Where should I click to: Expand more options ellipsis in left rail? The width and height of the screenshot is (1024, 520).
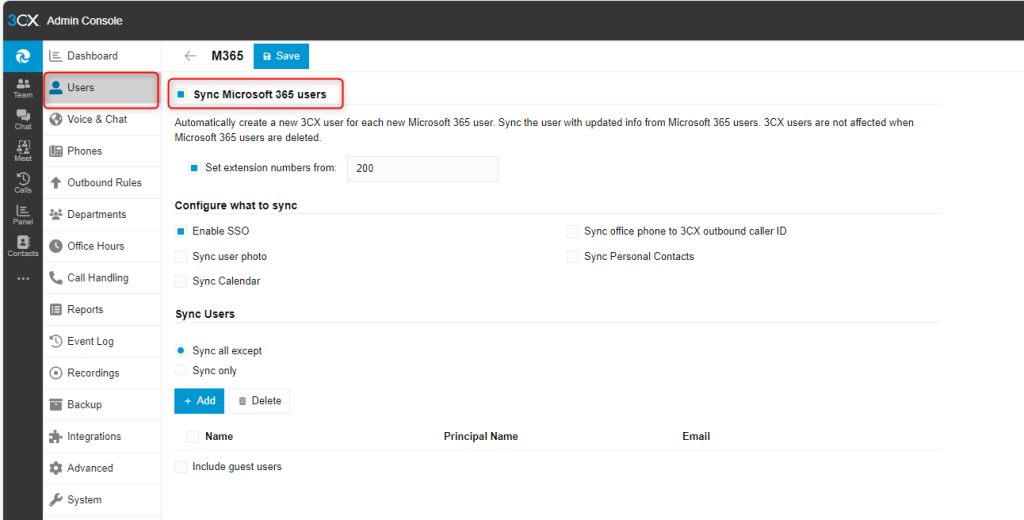tap(22, 278)
